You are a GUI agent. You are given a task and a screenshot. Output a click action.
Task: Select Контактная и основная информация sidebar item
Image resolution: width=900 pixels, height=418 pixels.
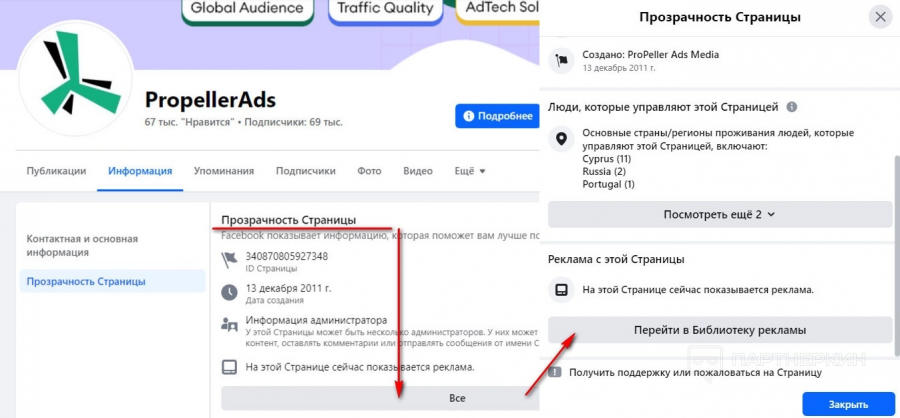83,245
